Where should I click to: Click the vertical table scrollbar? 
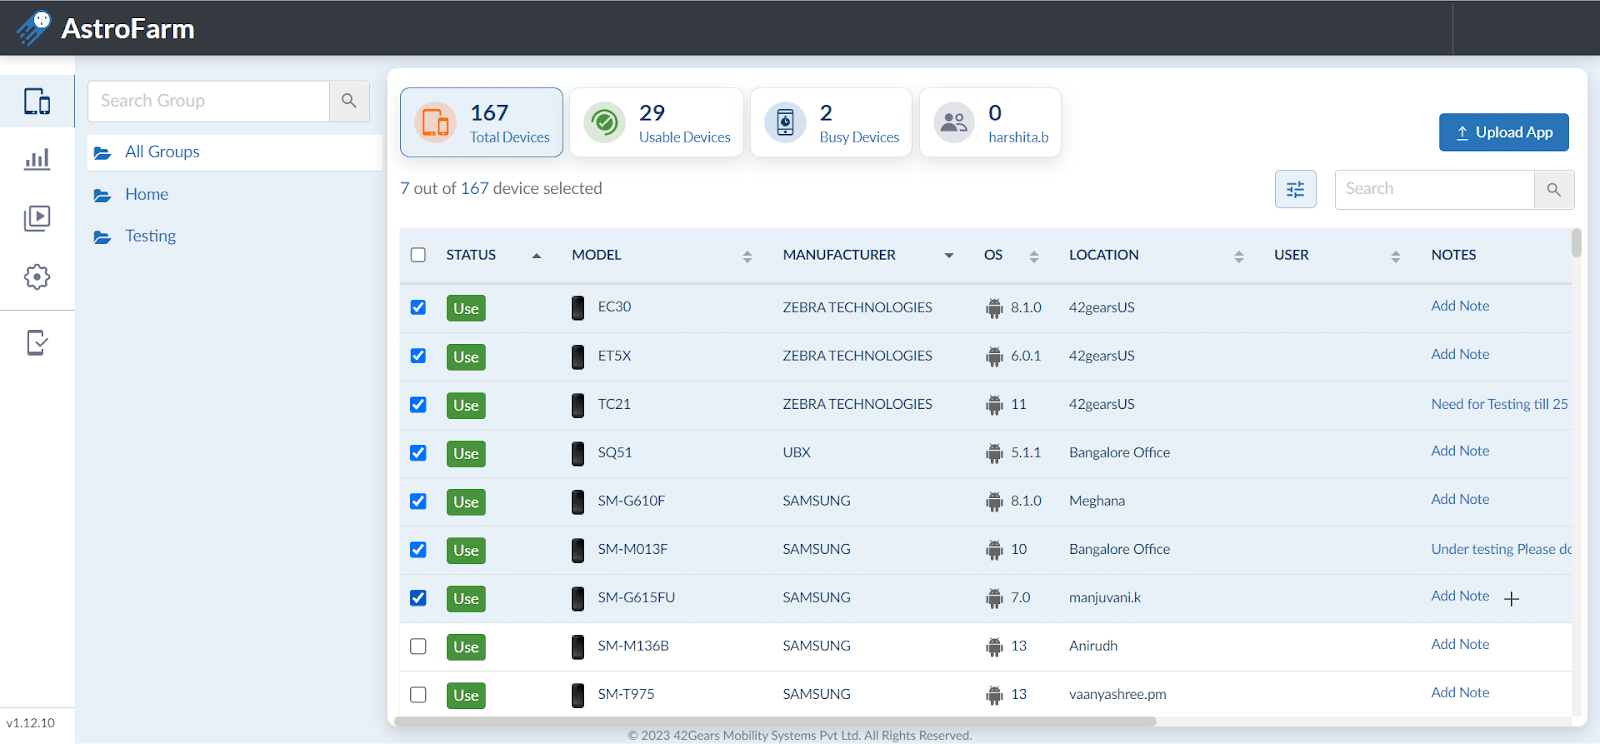pos(1576,243)
